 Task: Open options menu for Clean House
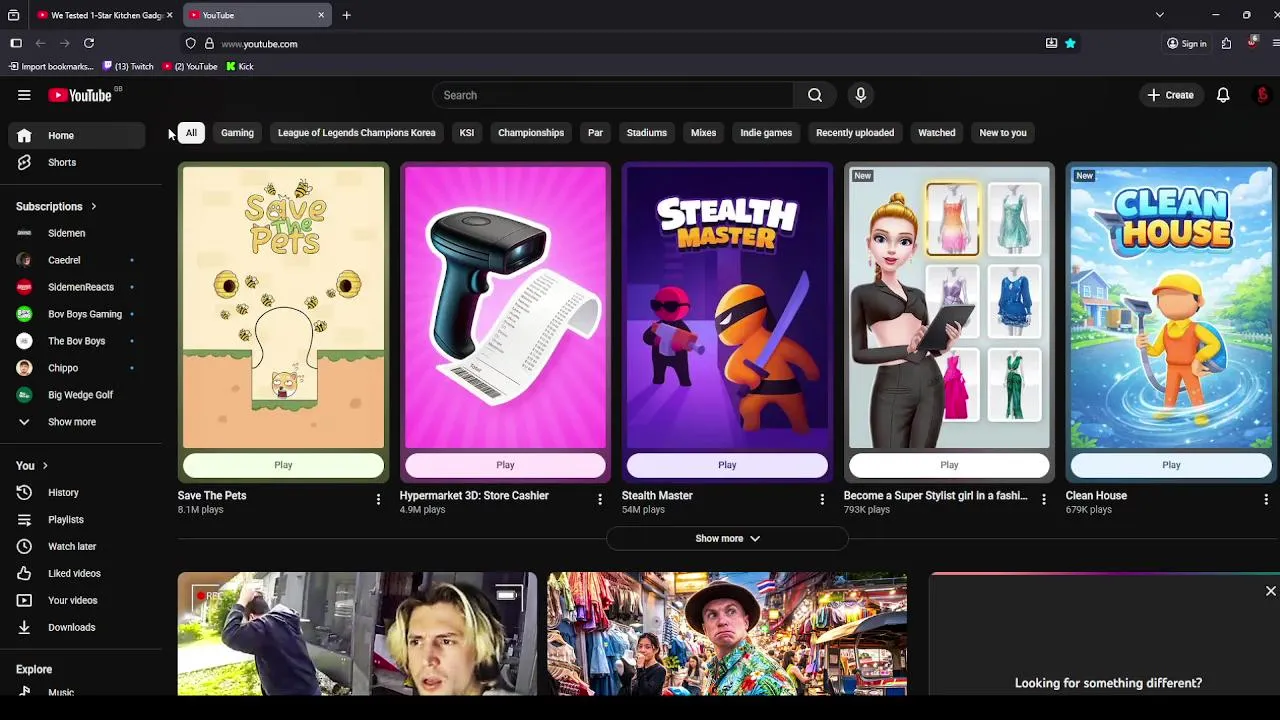pos(1266,499)
